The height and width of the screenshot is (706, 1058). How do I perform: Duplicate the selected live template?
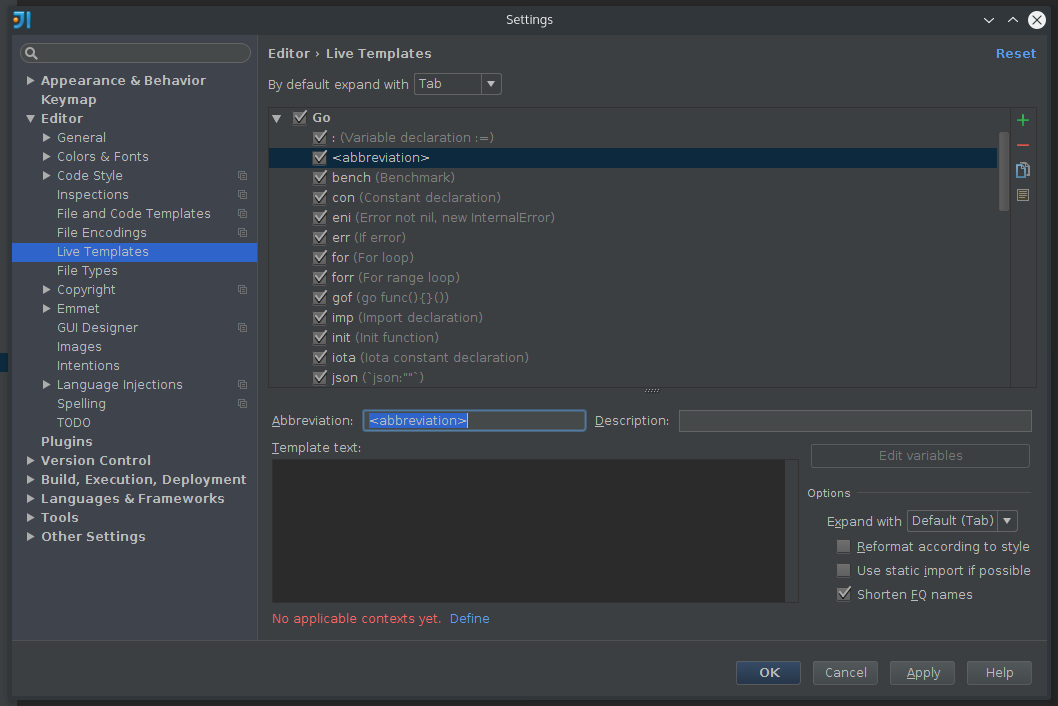click(x=1022, y=170)
